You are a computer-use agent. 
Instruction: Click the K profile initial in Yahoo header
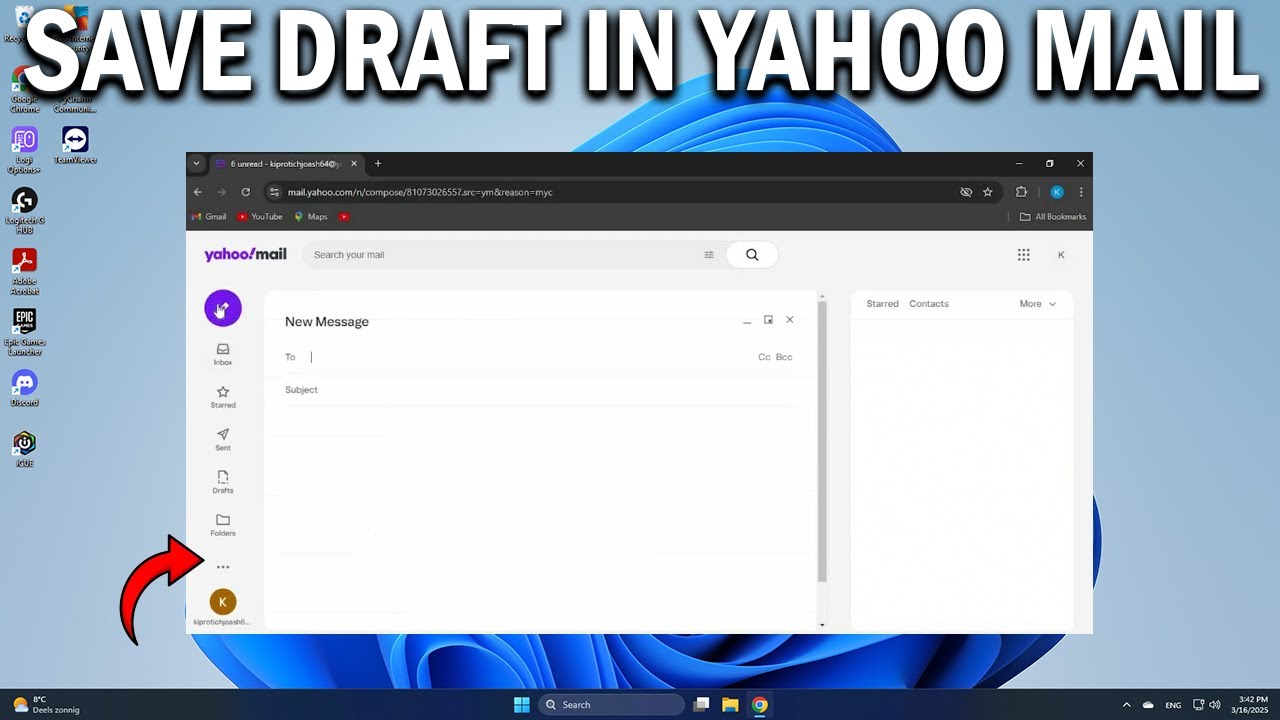(1061, 255)
